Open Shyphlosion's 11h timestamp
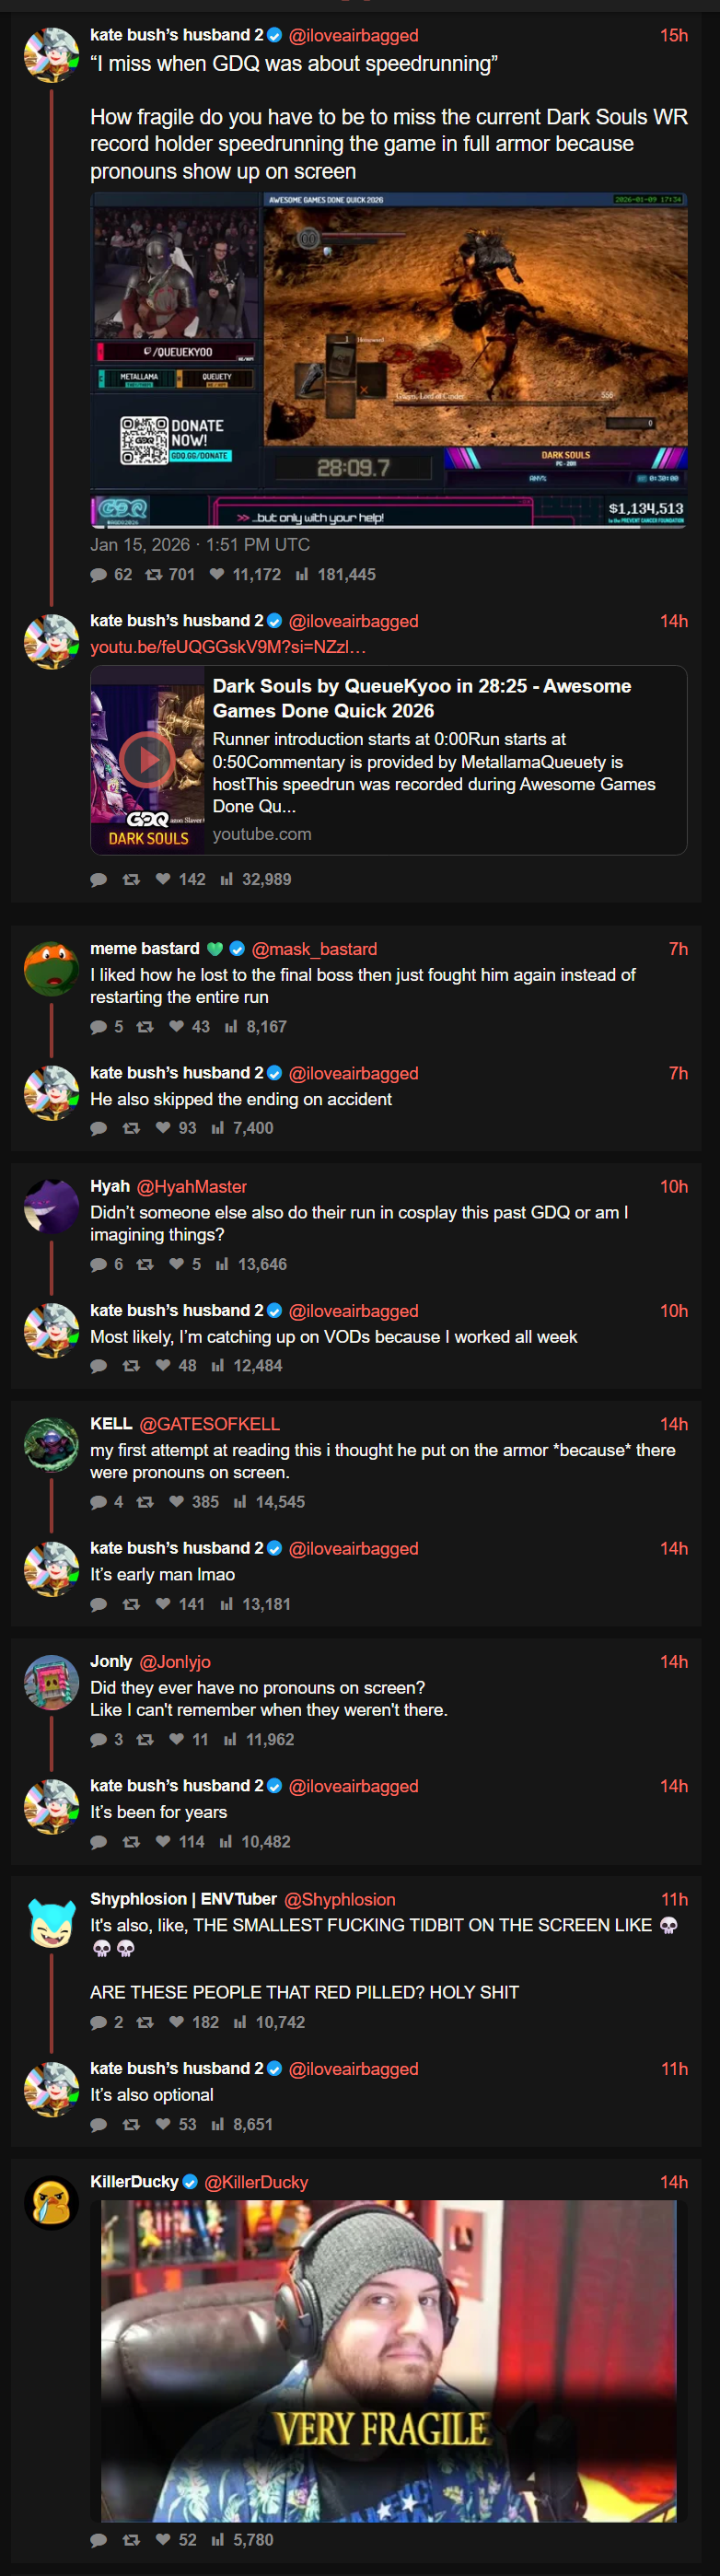This screenshot has width=720, height=2576. (x=674, y=1898)
